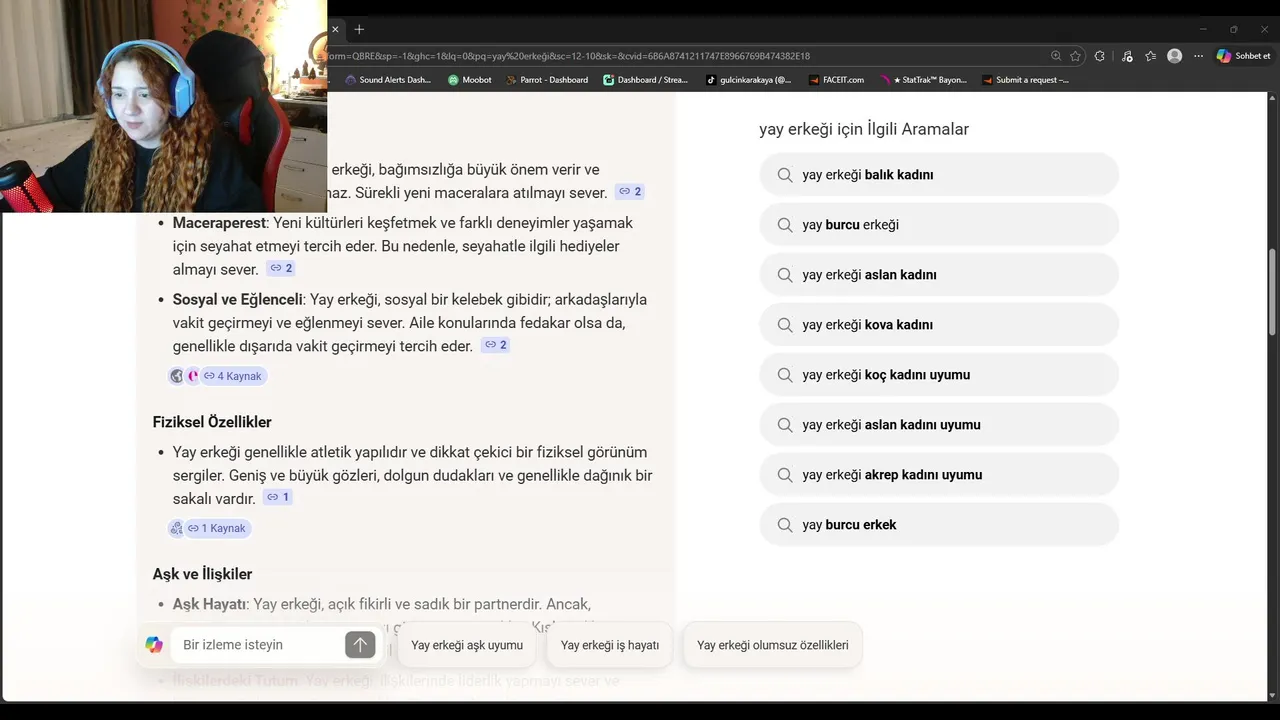Search related: yay erkeği aslan kadını

click(x=939, y=275)
